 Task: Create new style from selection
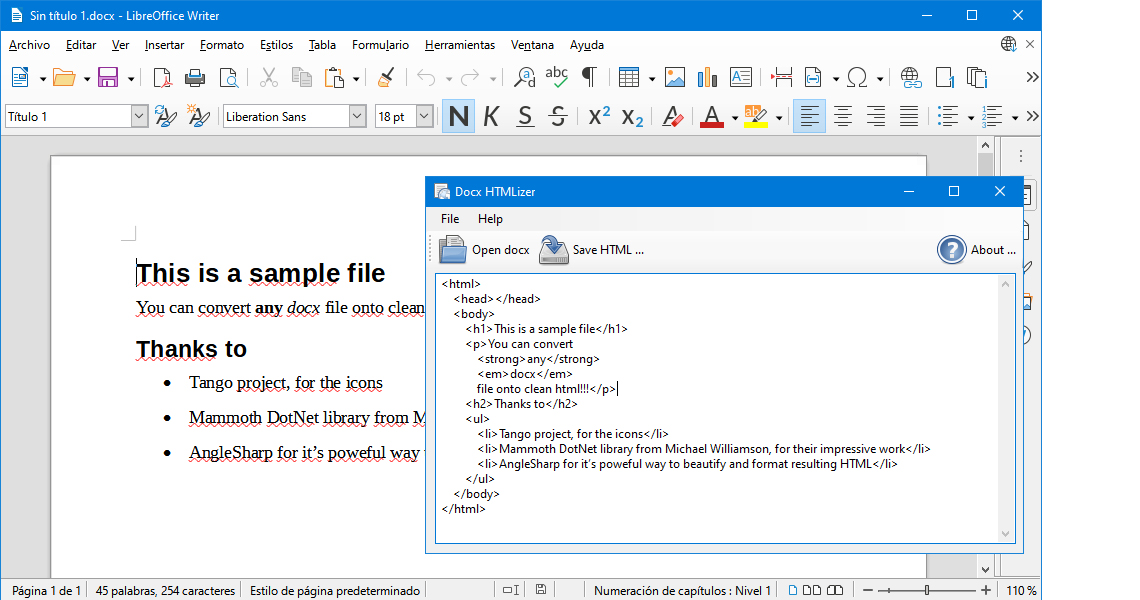pyautogui.click(x=198, y=116)
